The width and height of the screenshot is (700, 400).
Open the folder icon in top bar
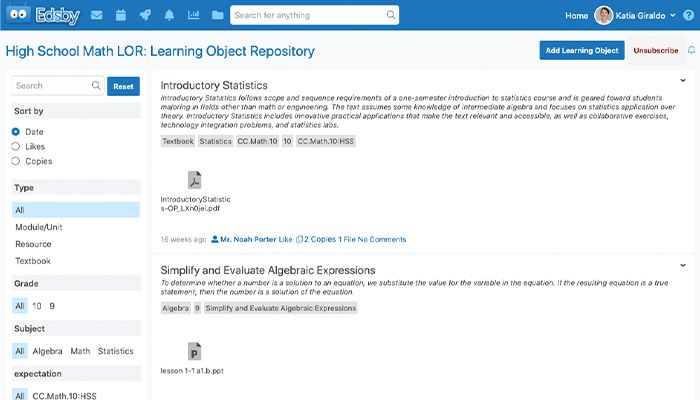[217, 16]
